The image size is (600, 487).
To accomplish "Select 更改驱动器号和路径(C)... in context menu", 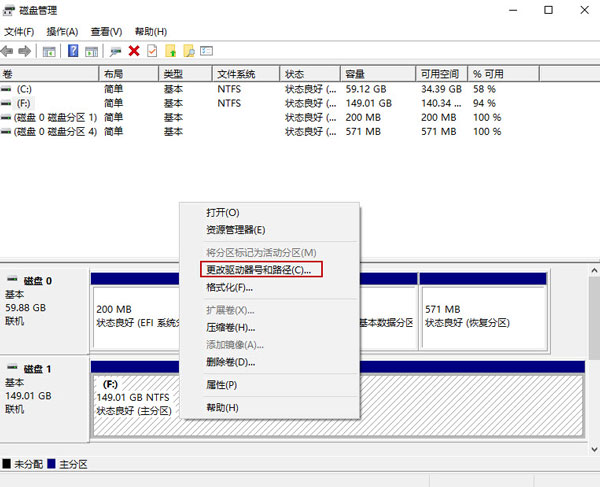I will coord(270,270).
